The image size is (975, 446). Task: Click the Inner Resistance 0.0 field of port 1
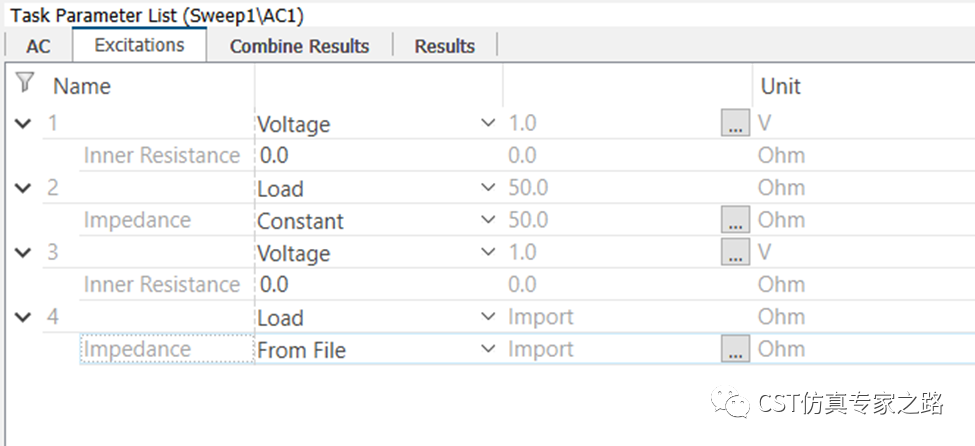[378, 156]
